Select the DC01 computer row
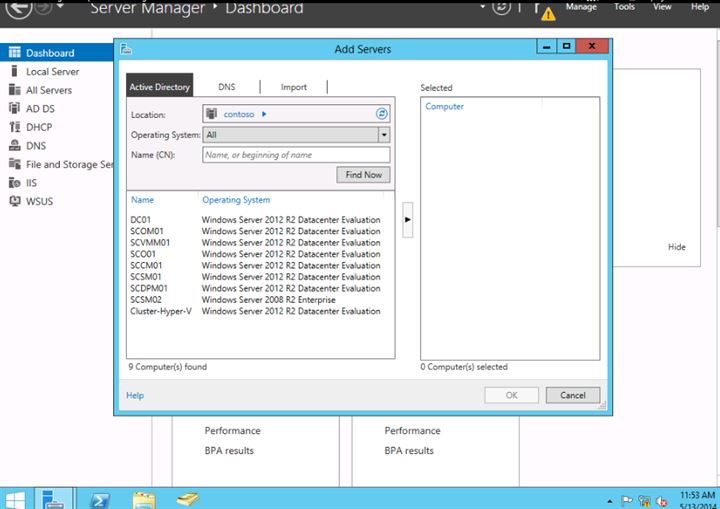 tap(260, 220)
